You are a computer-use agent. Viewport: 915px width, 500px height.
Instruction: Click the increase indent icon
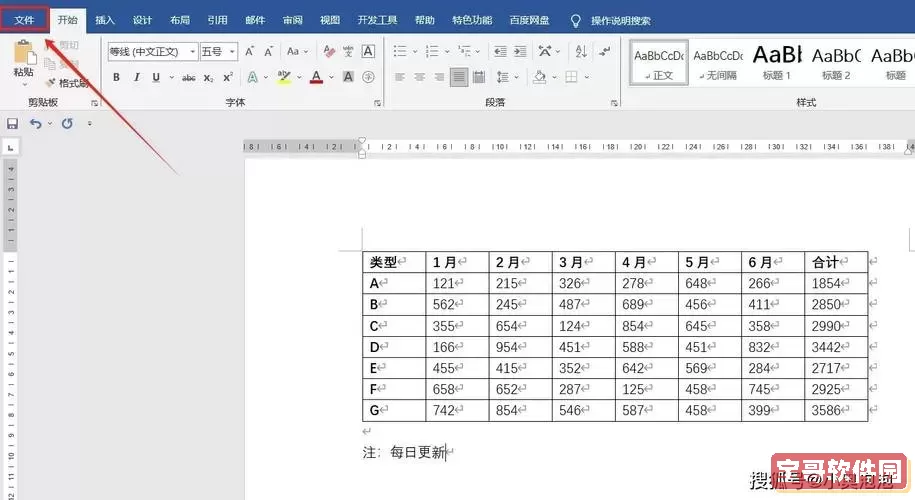(x=520, y=51)
